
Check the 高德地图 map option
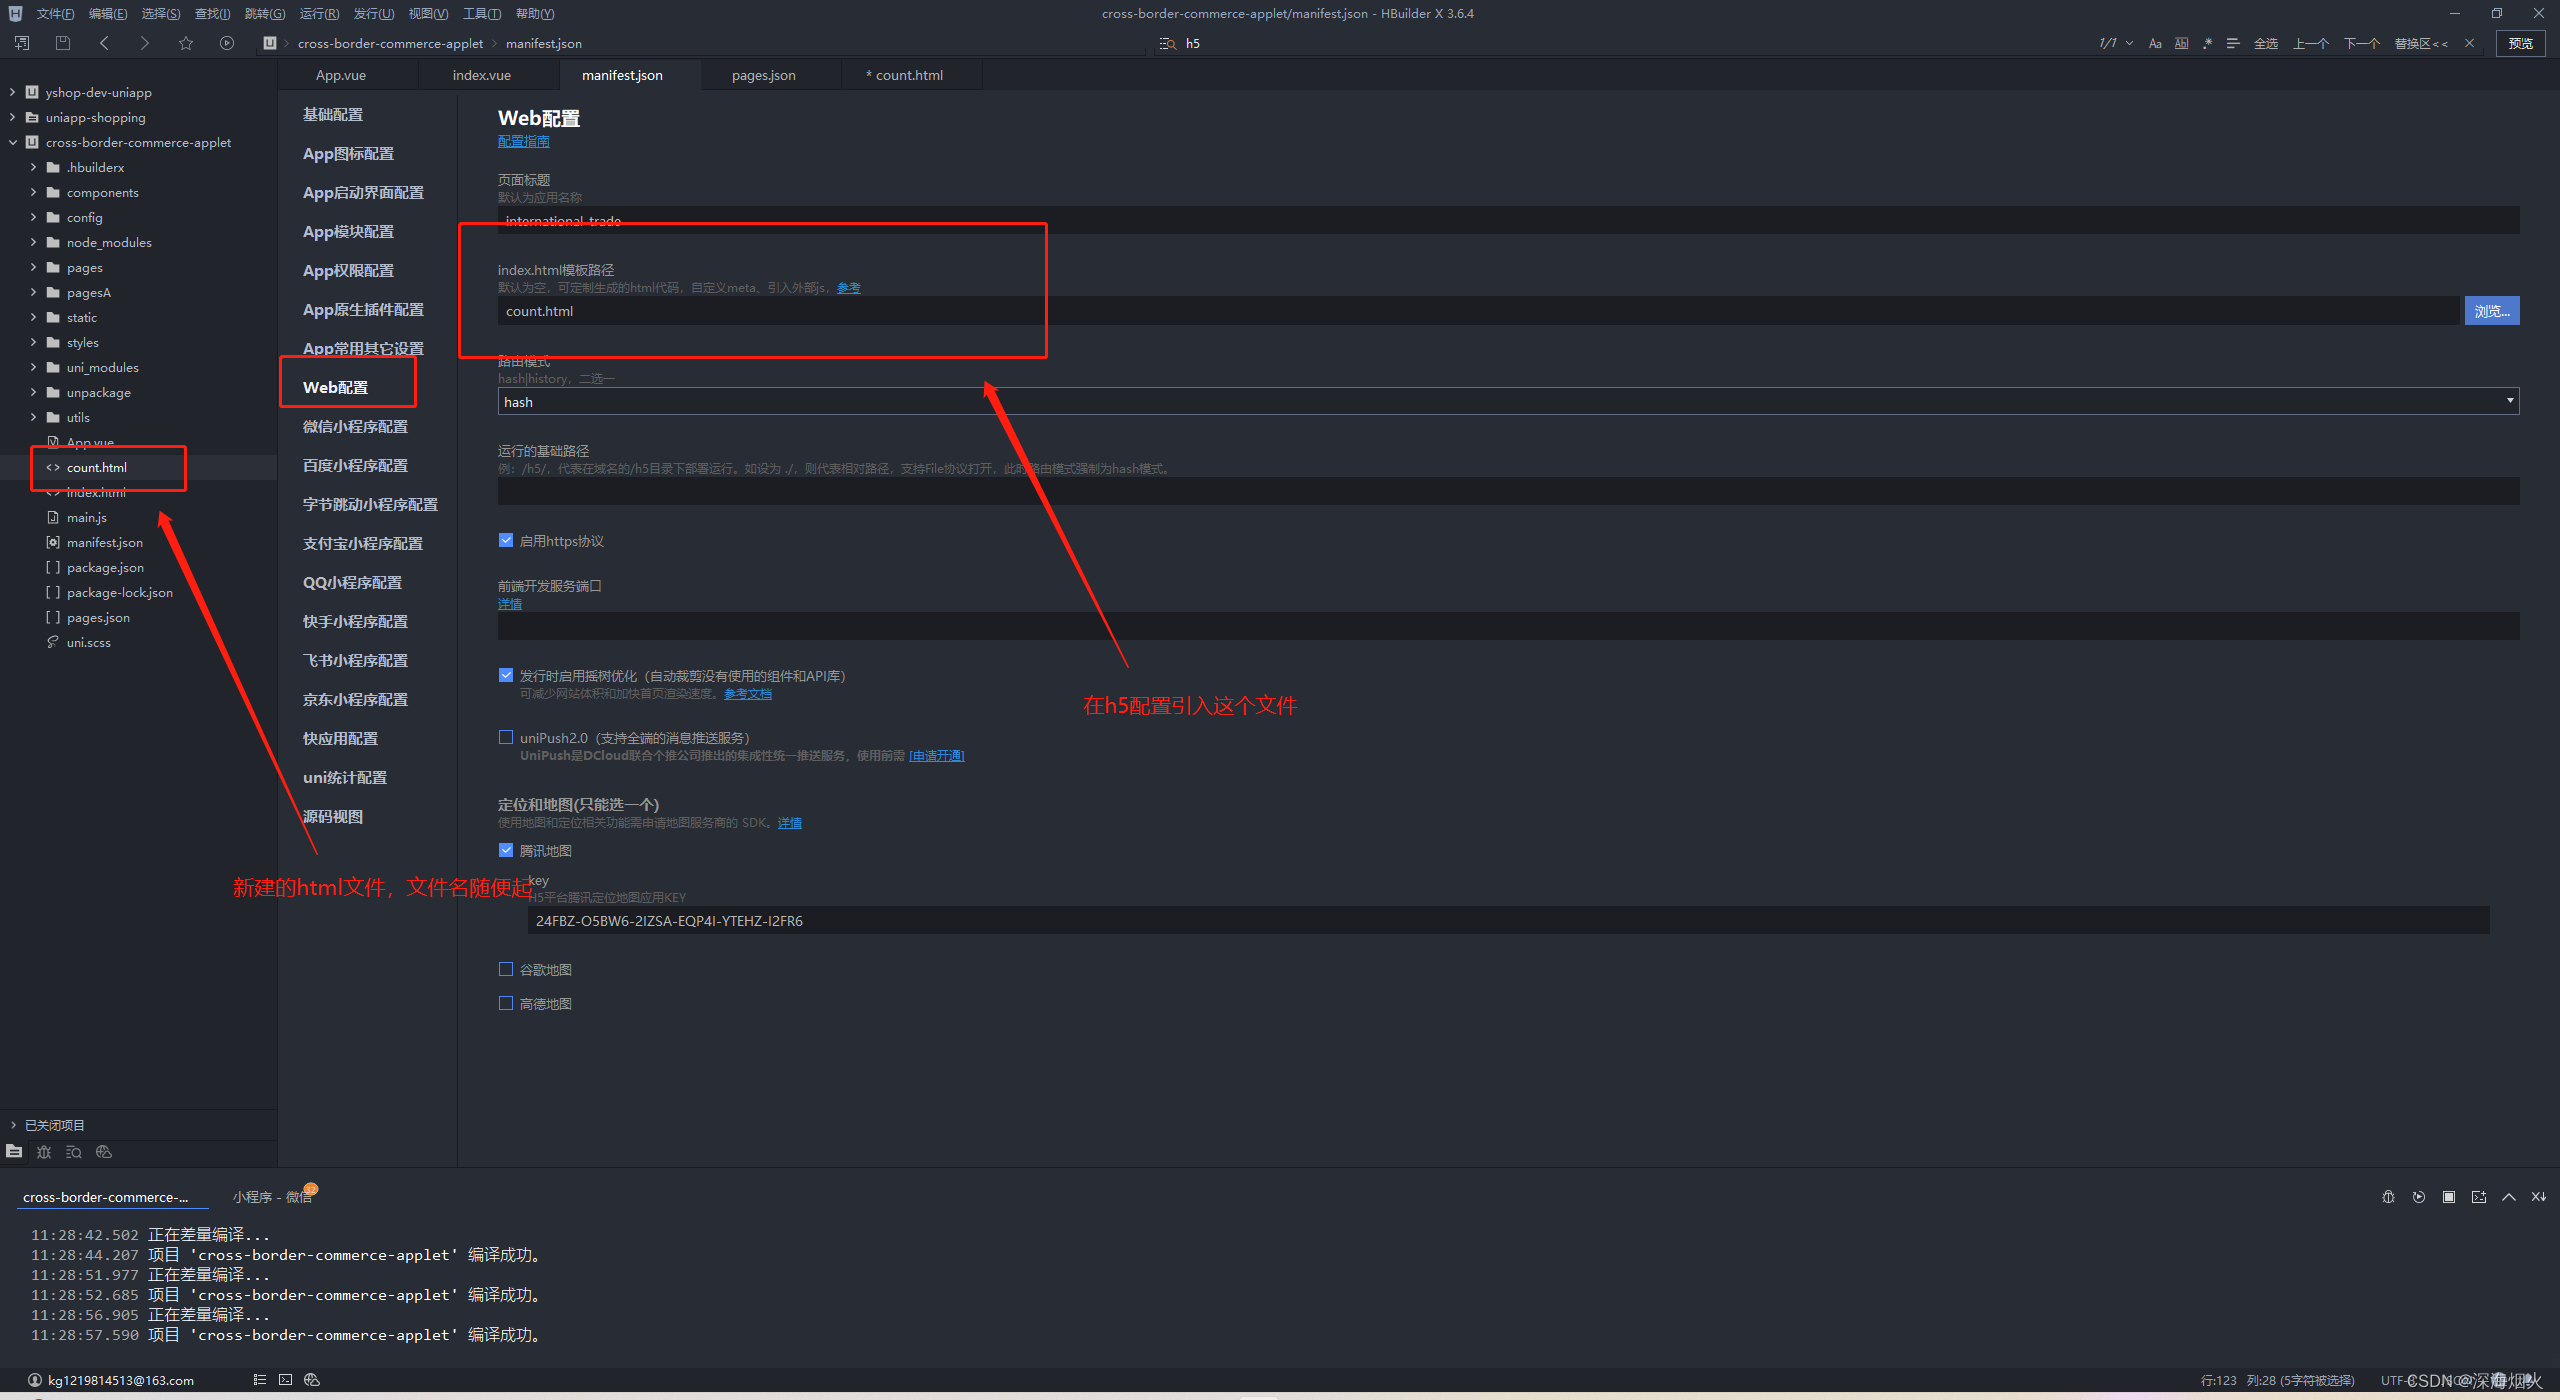506,1003
